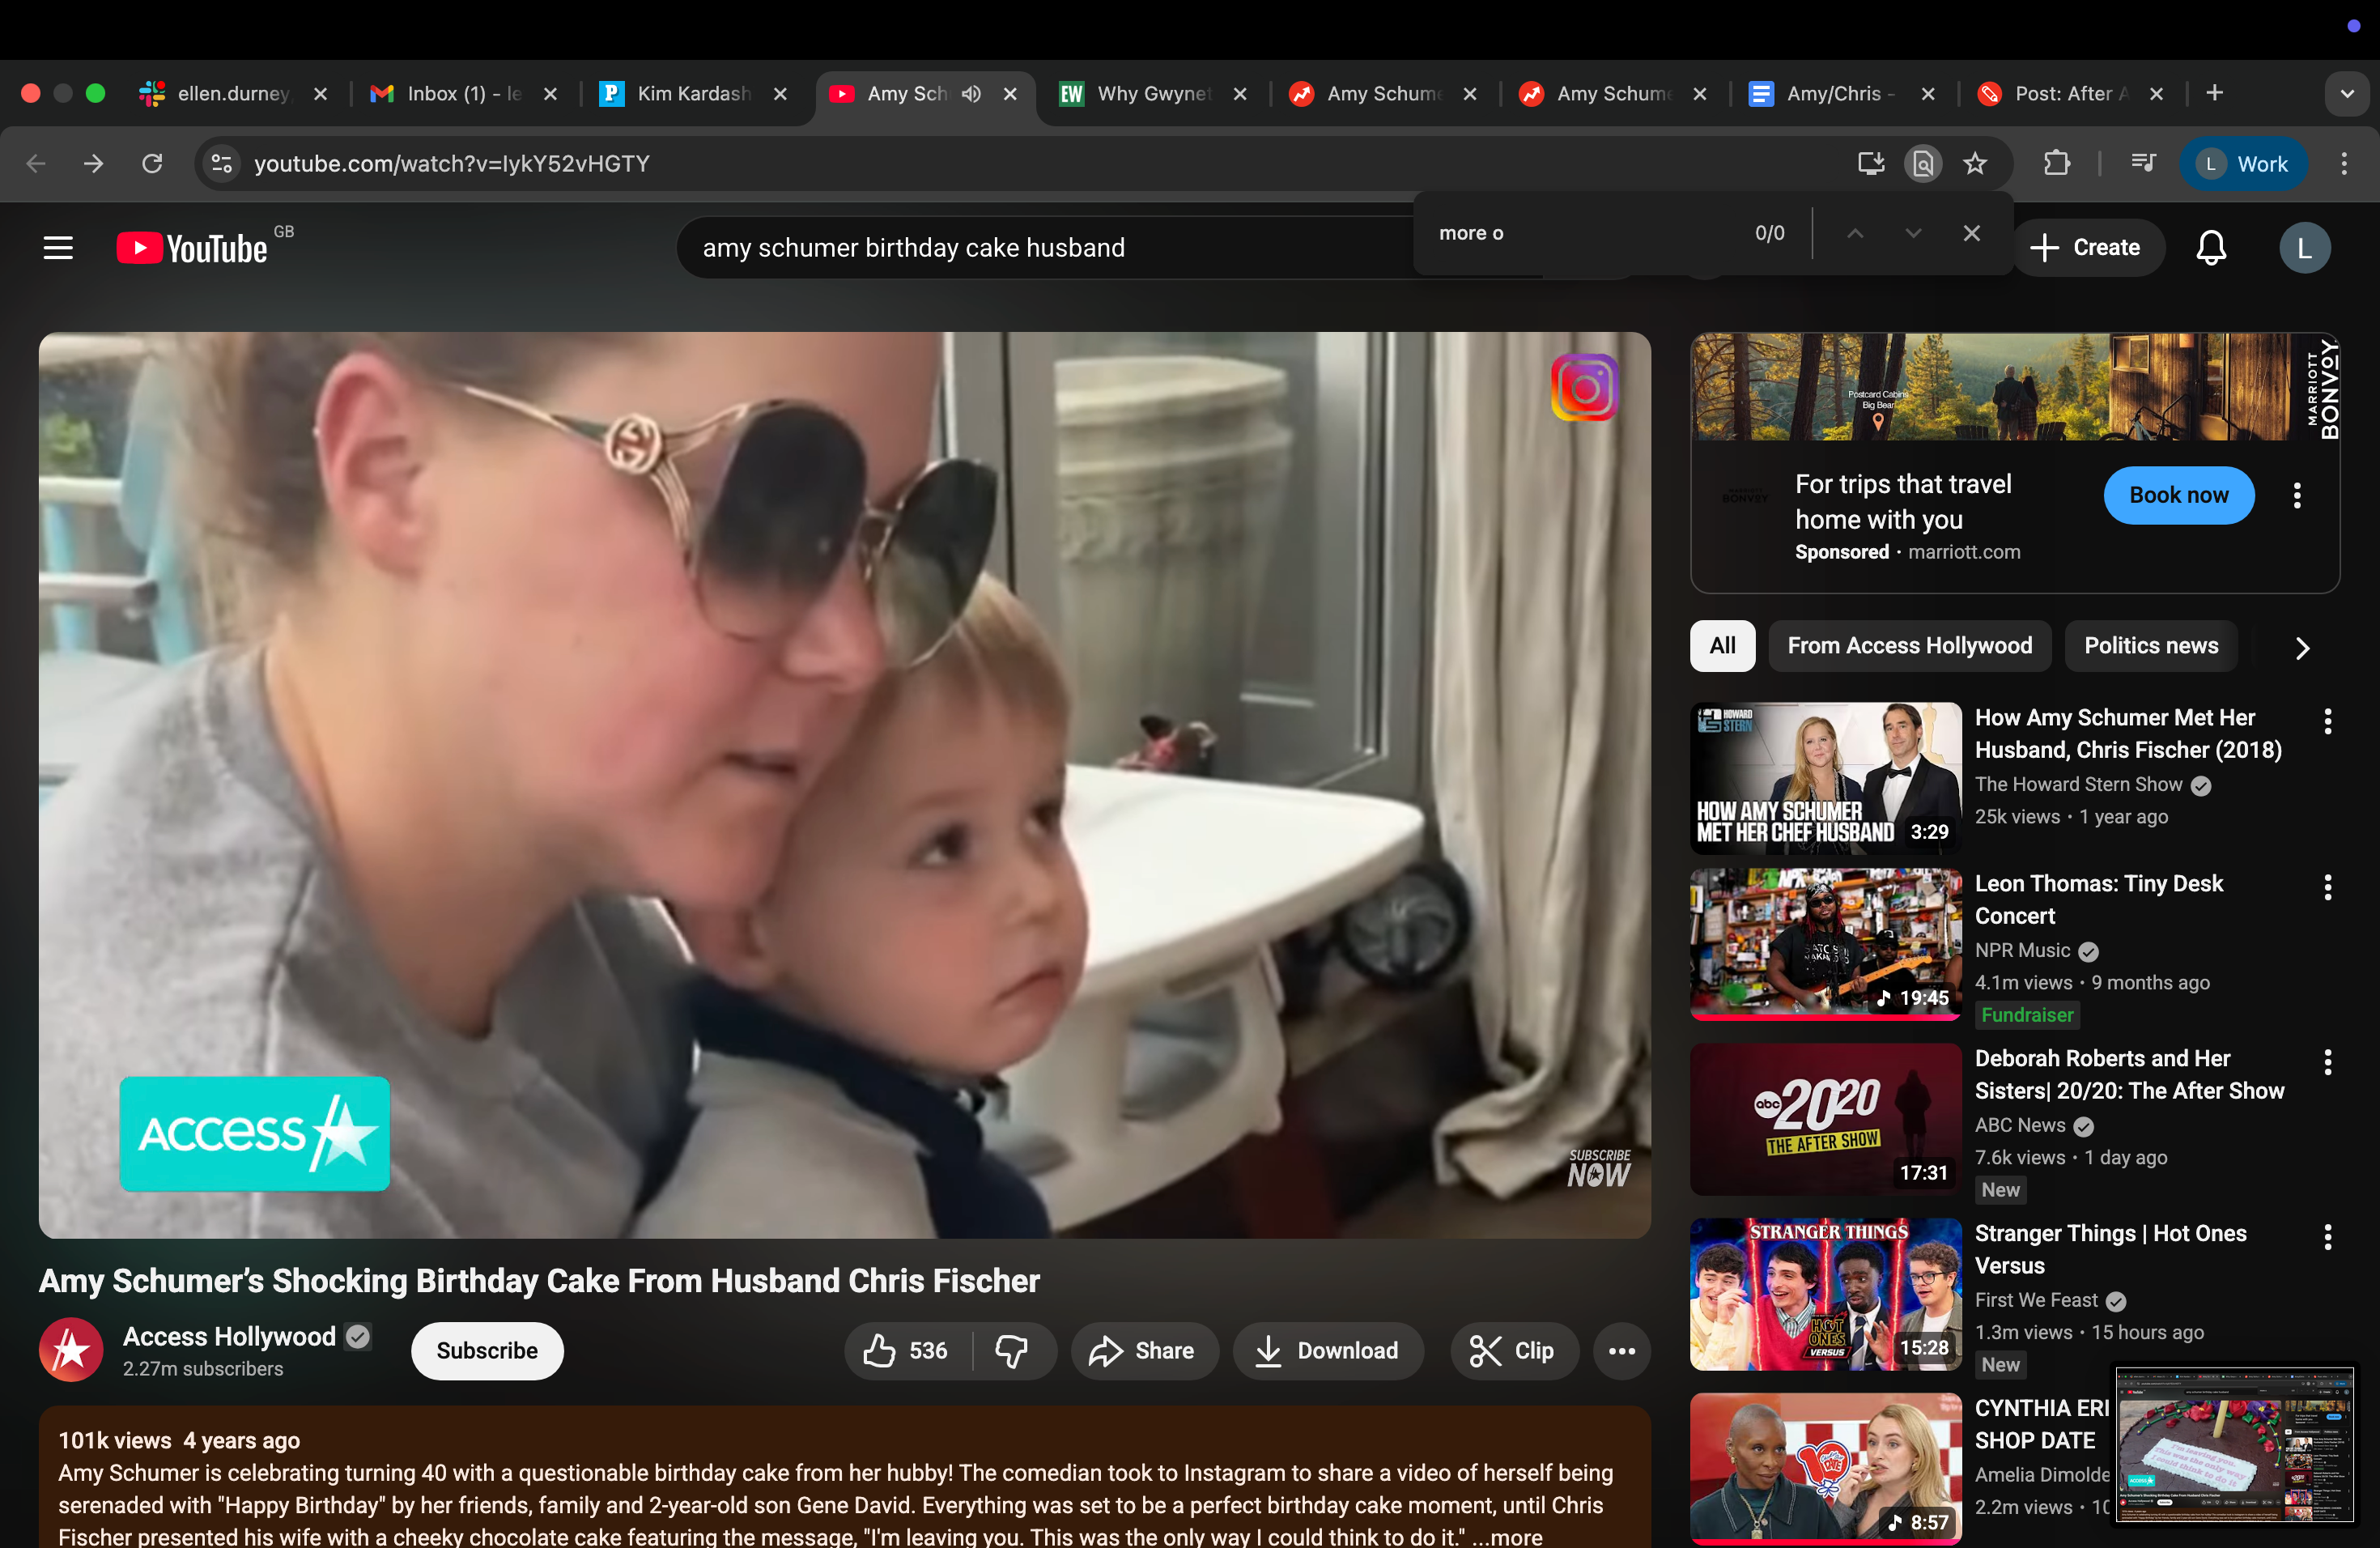Open the YouTube hamburger guide menu
The height and width of the screenshot is (1548, 2380).
[58, 248]
